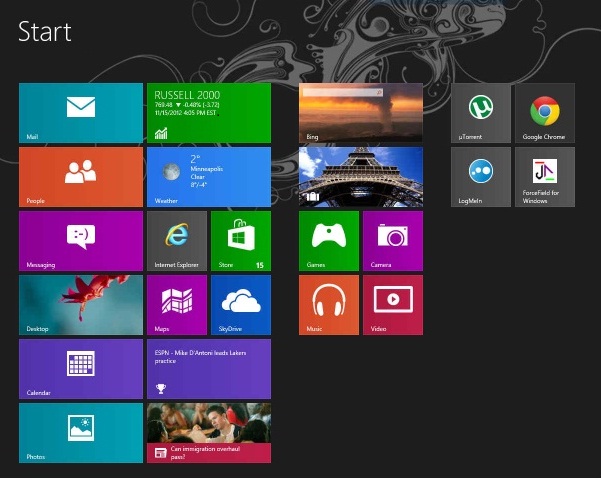Image resolution: width=601 pixels, height=483 pixels.
Task: Open the Maps tile
Action: tap(177, 305)
